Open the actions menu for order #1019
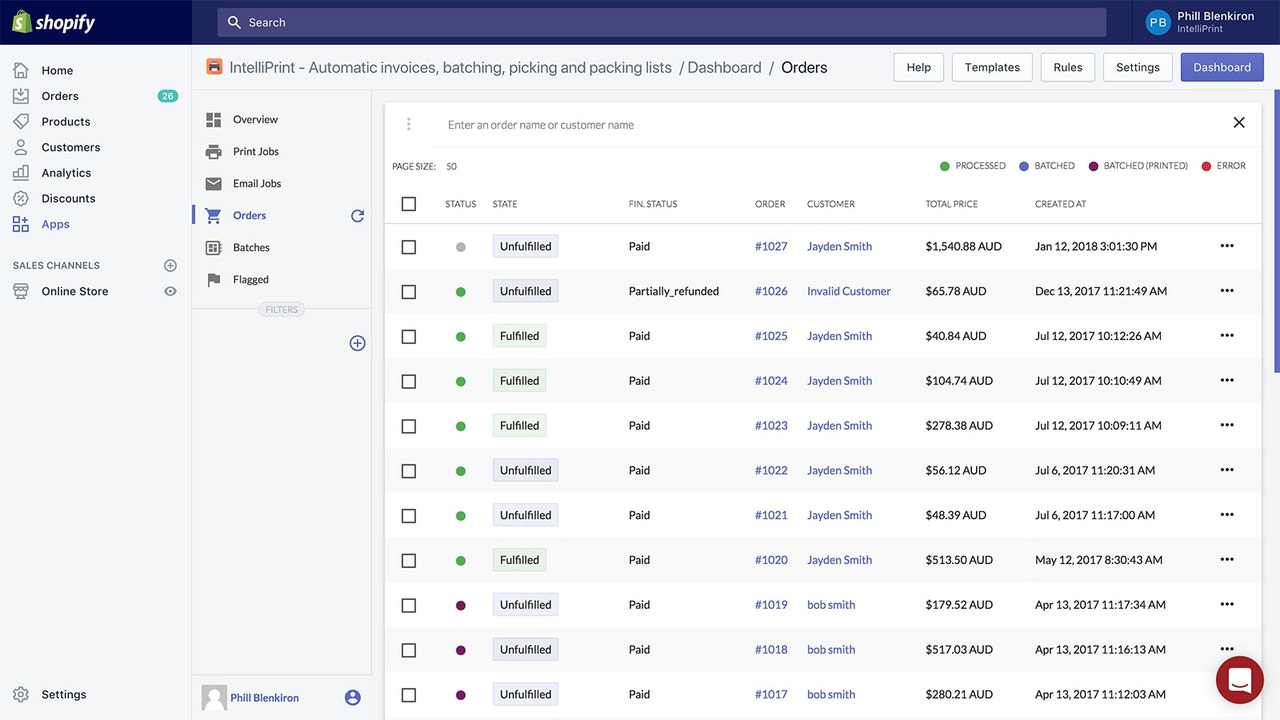Image resolution: width=1280 pixels, height=720 pixels. 1227,604
